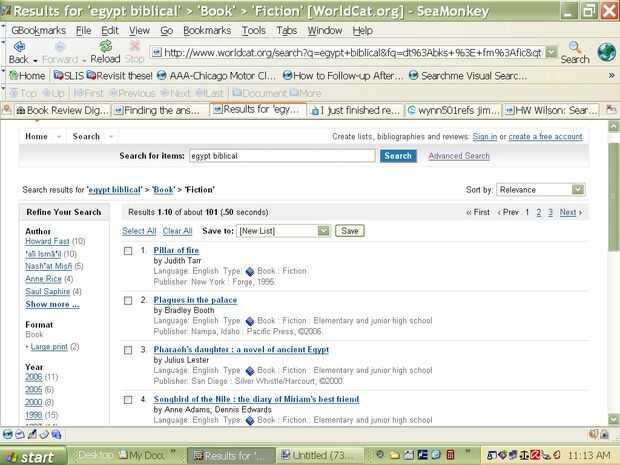Click the security padlock icon in the status bar
The image size is (620, 465).
point(605,434)
